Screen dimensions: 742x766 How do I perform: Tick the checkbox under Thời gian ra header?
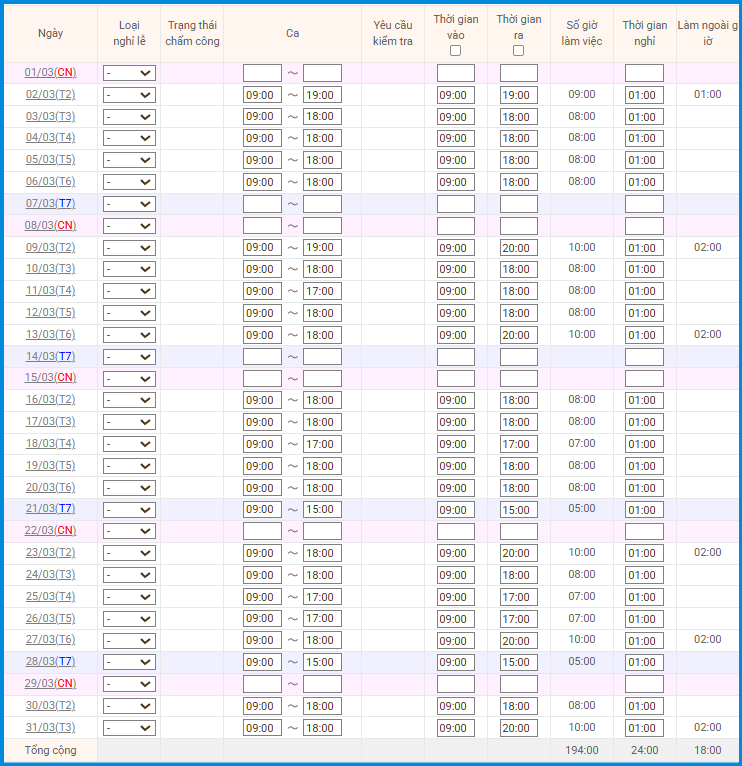pyautogui.click(x=518, y=50)
